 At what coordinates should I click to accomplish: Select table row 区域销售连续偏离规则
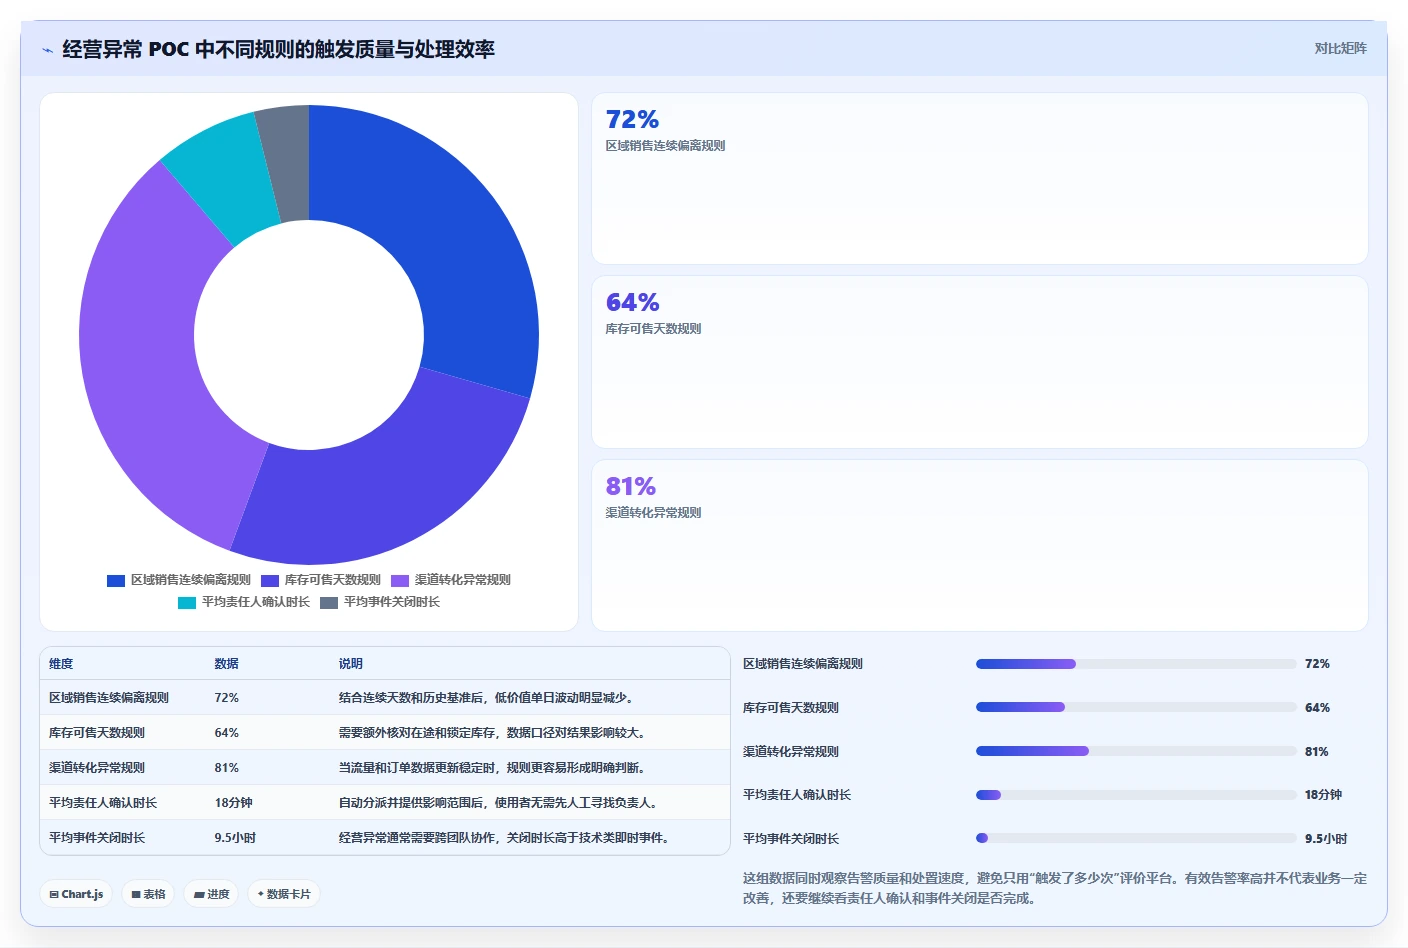click(x=385, y=698)
